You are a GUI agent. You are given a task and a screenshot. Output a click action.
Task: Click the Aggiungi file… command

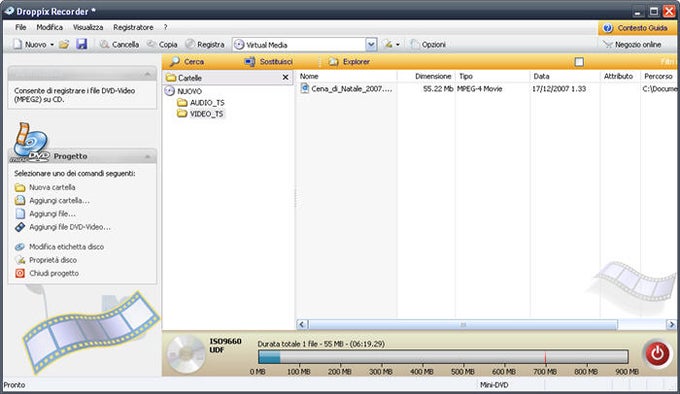click(x=46, y=214)
